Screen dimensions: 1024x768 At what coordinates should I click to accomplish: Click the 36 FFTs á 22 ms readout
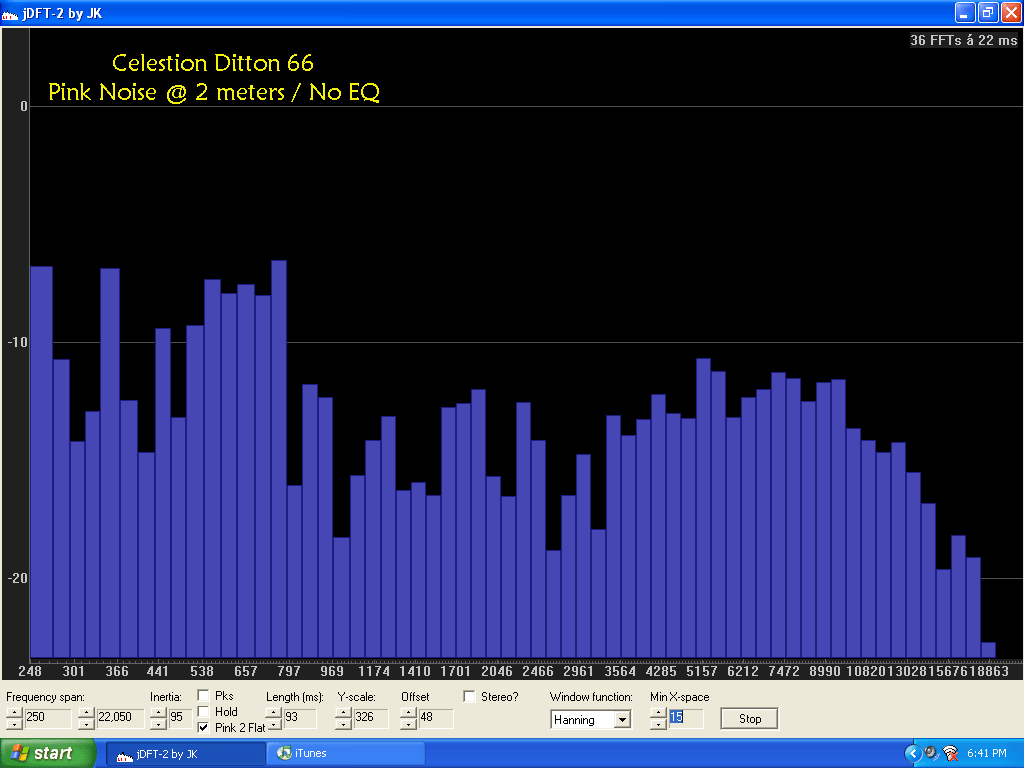(963, 40)
